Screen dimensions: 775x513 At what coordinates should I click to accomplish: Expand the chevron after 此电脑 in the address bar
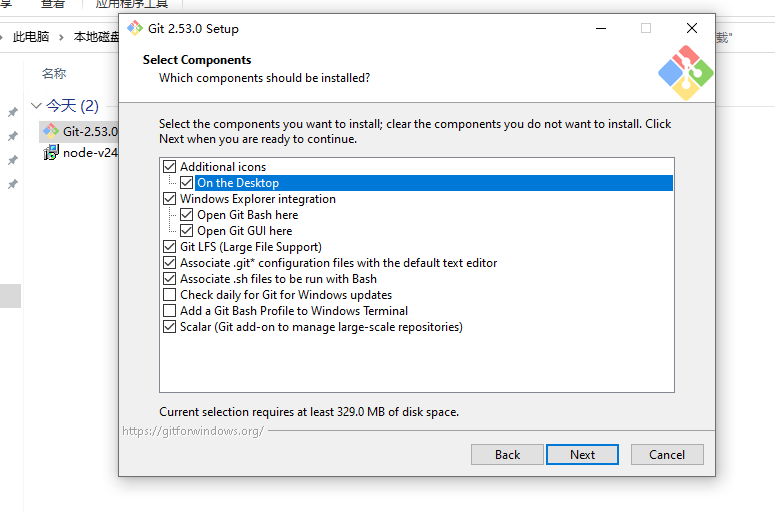(61, 37)
